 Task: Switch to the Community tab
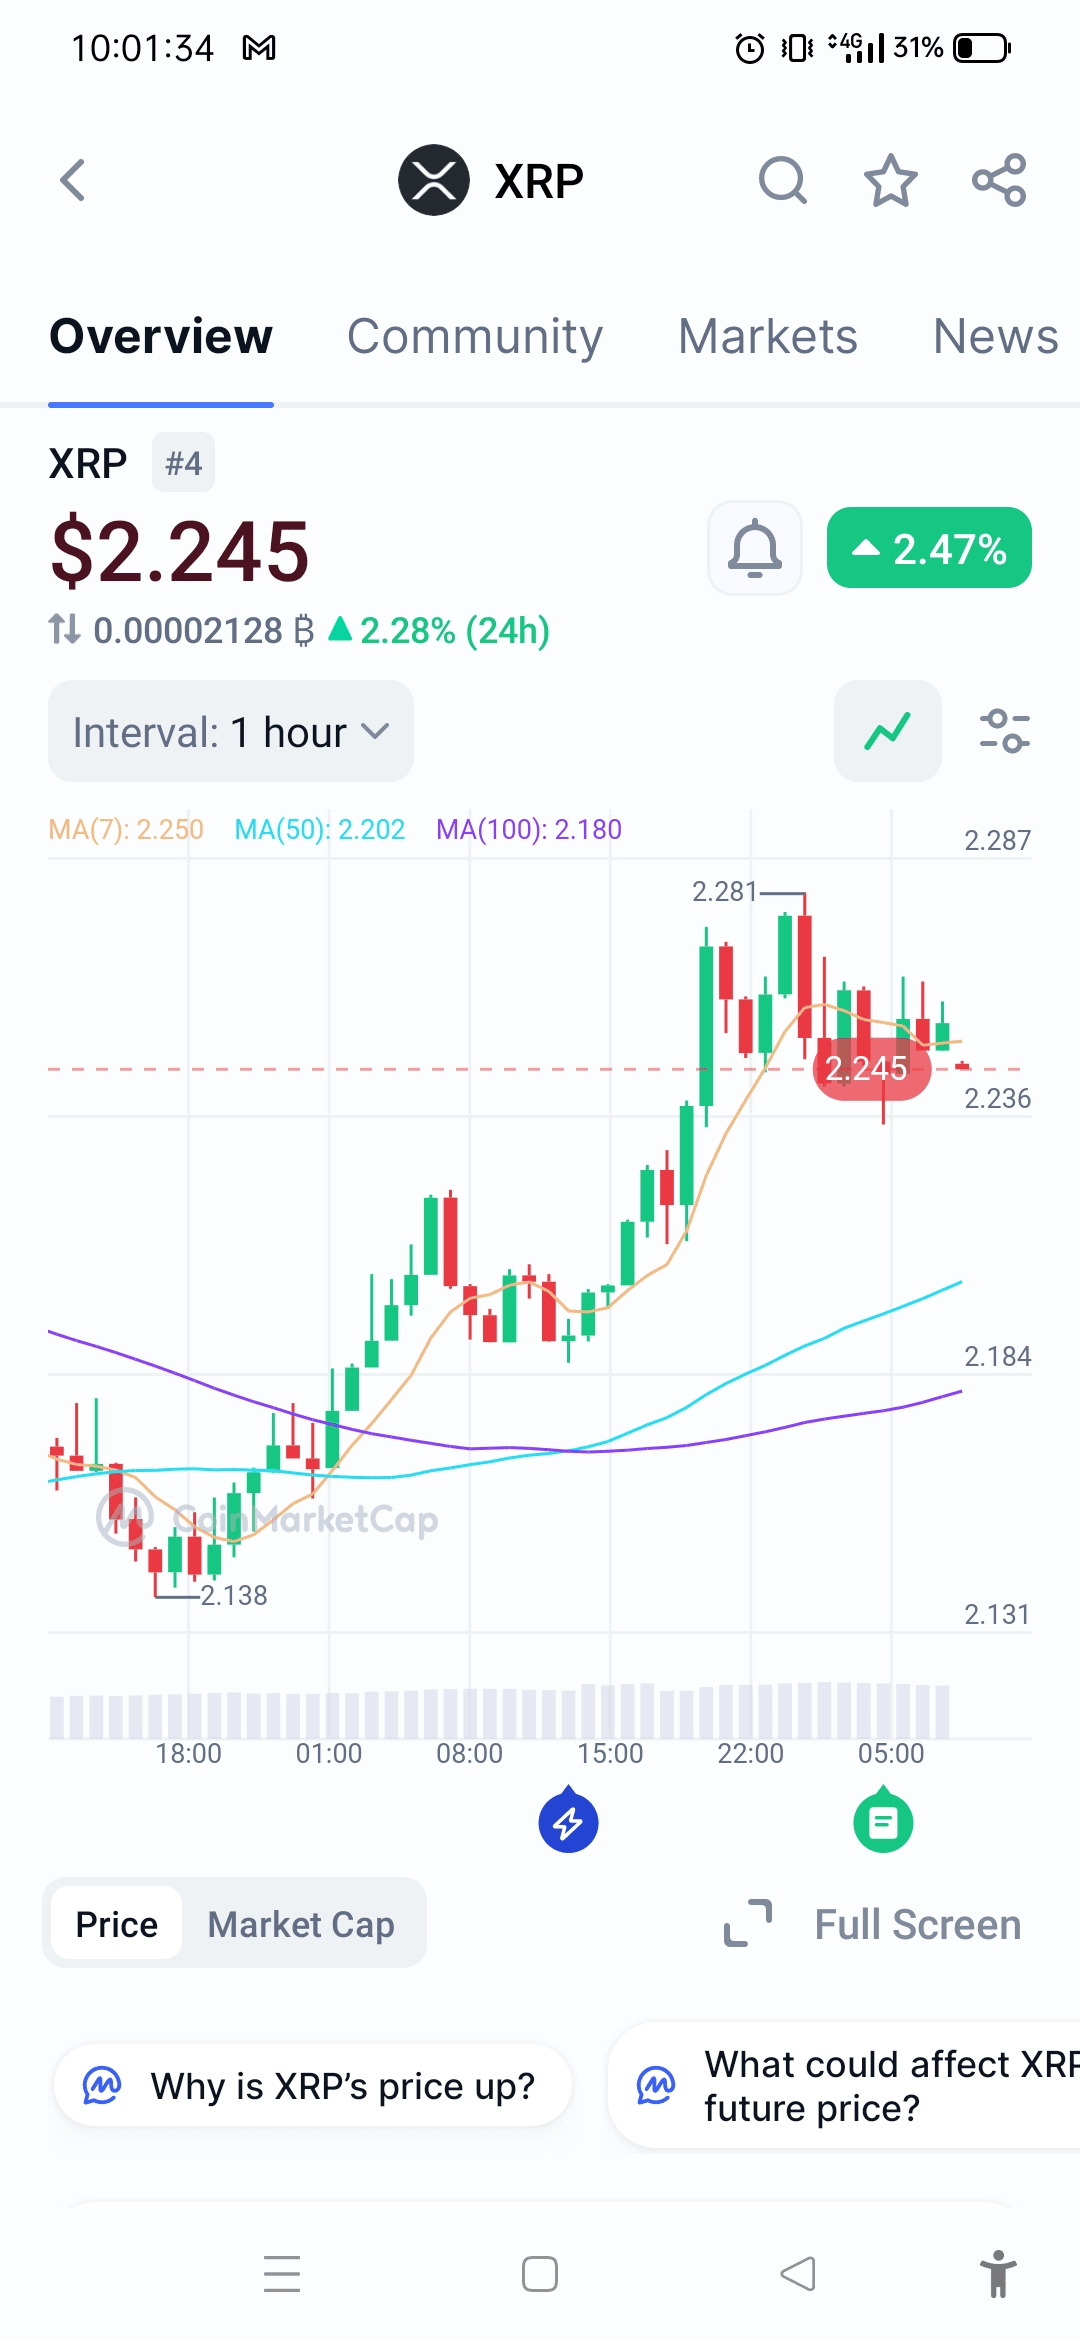475,336
